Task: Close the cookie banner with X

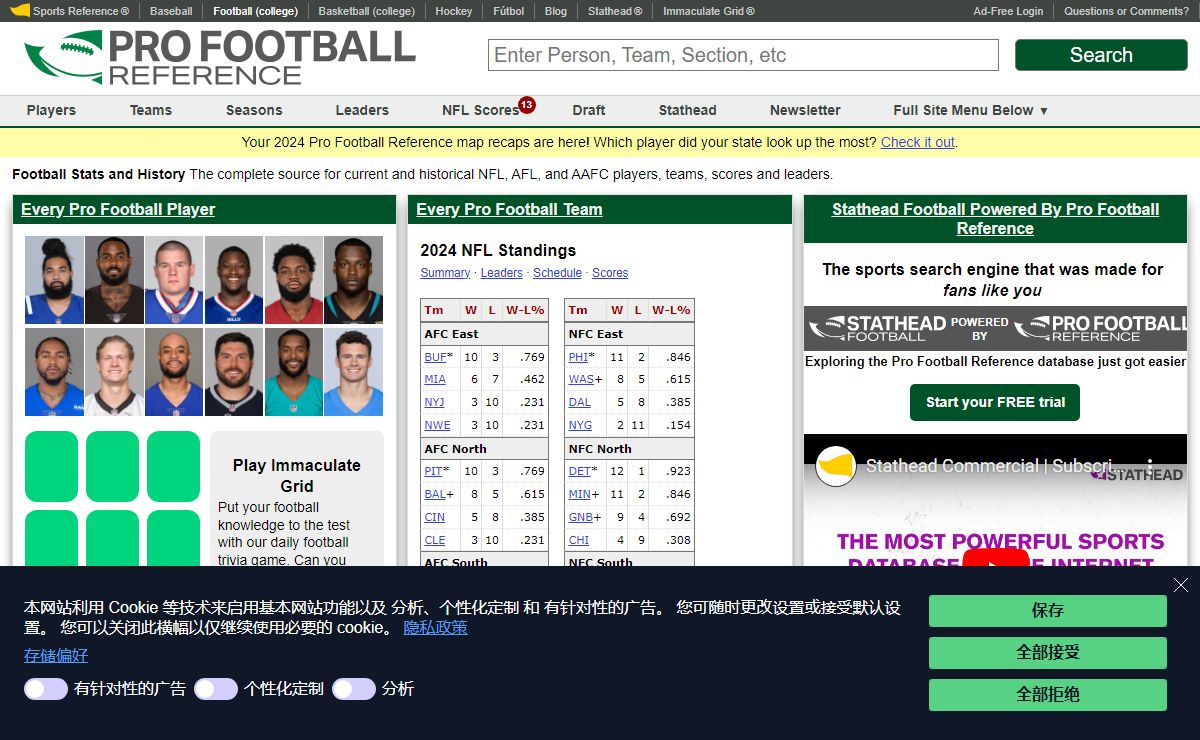Action: [x=1181, y=585]
